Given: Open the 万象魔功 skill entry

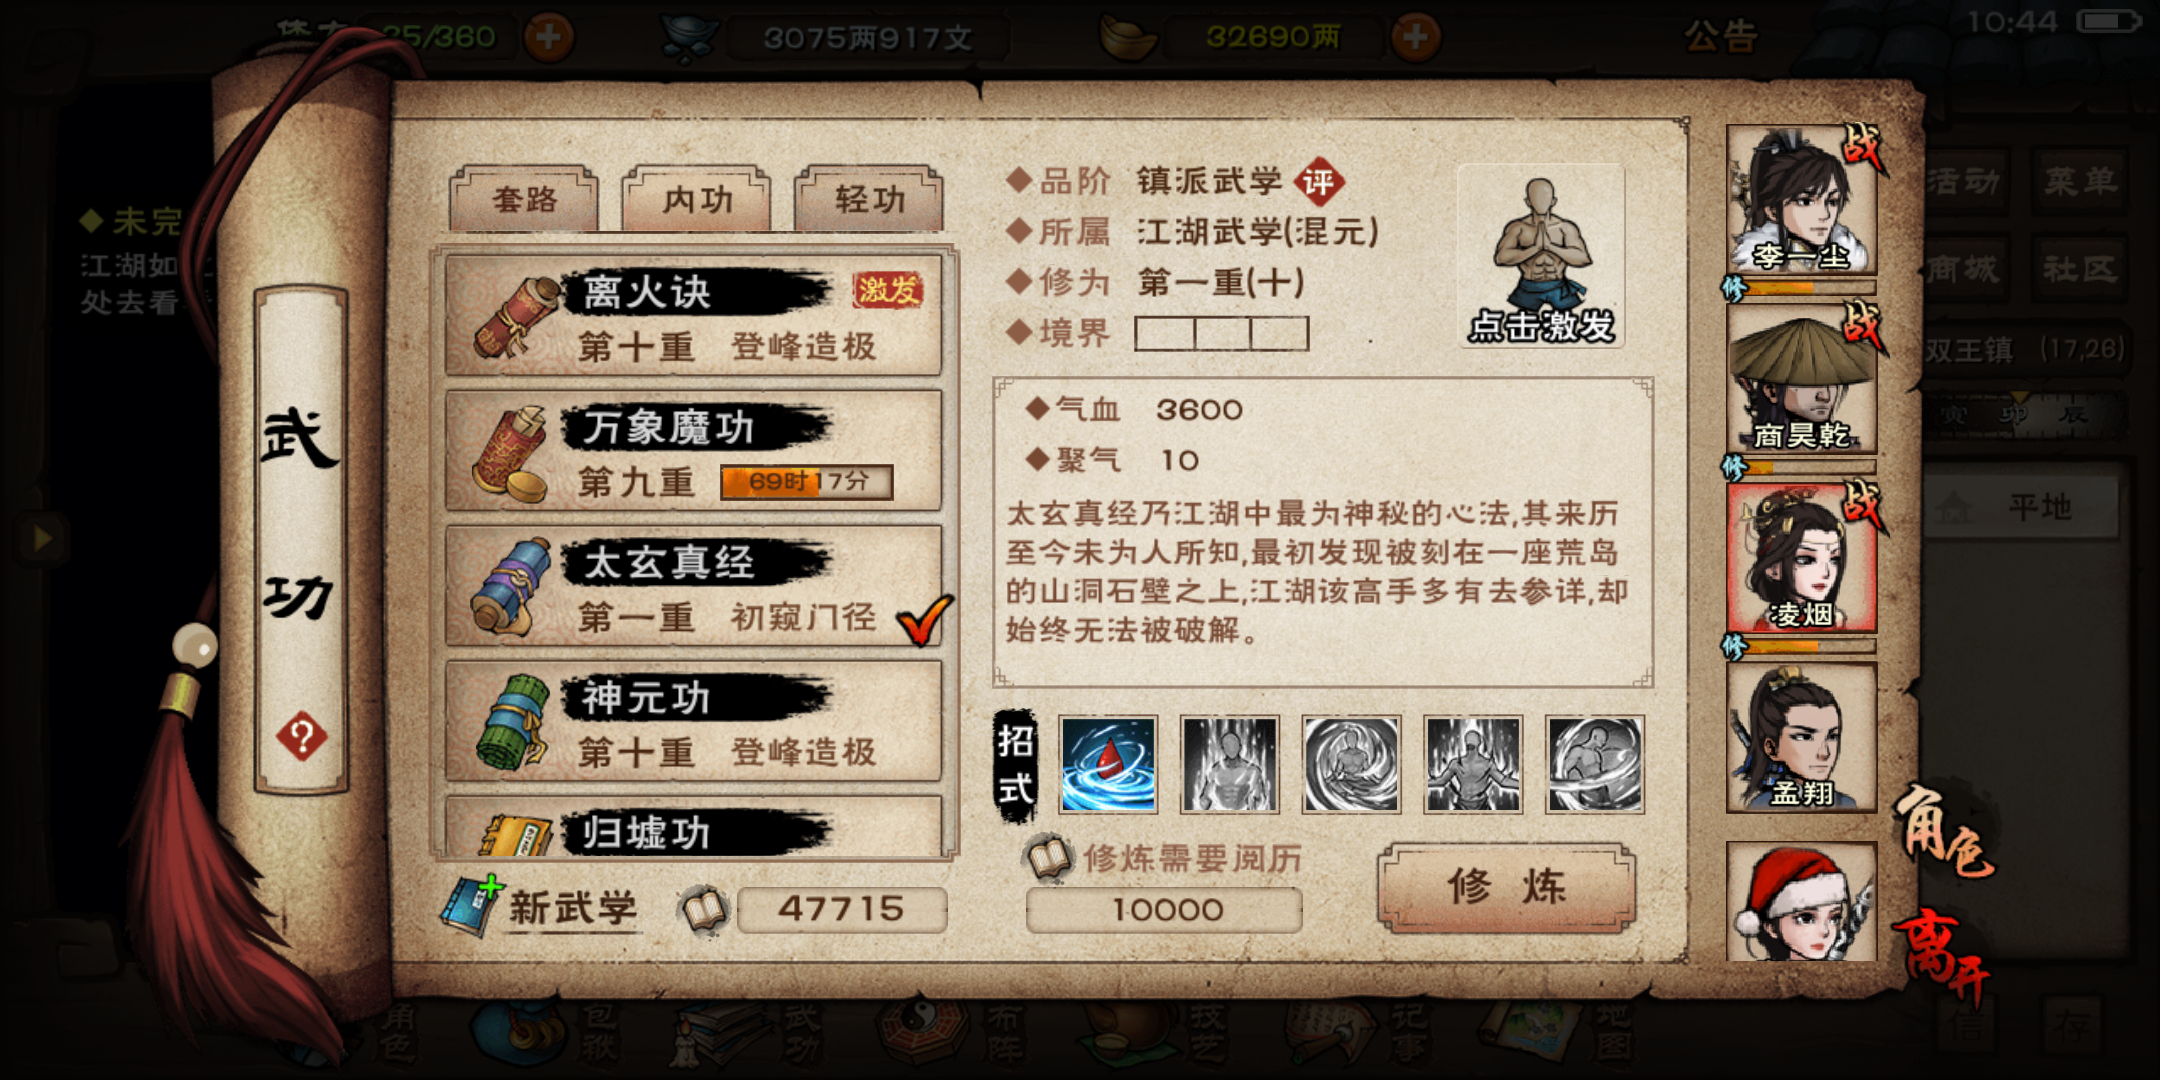Looking at the screenshot, I should 693,450.
